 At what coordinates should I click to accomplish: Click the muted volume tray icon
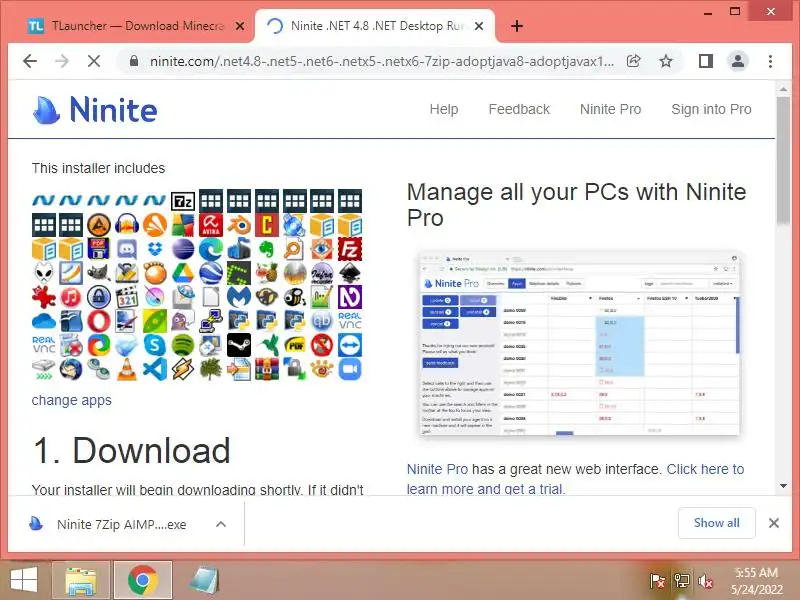tap(706, 581)
